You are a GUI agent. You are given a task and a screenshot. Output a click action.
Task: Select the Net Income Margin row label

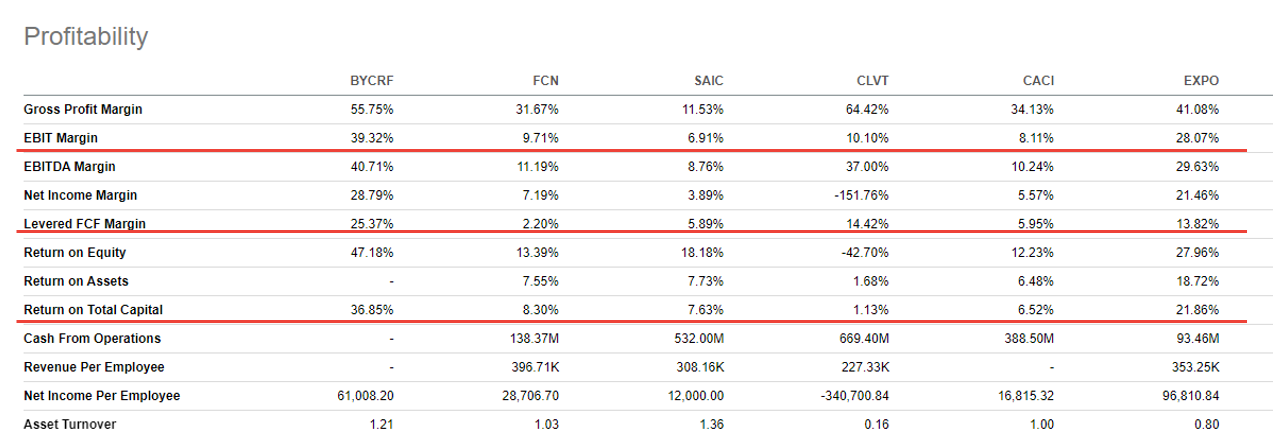(81, 195)
